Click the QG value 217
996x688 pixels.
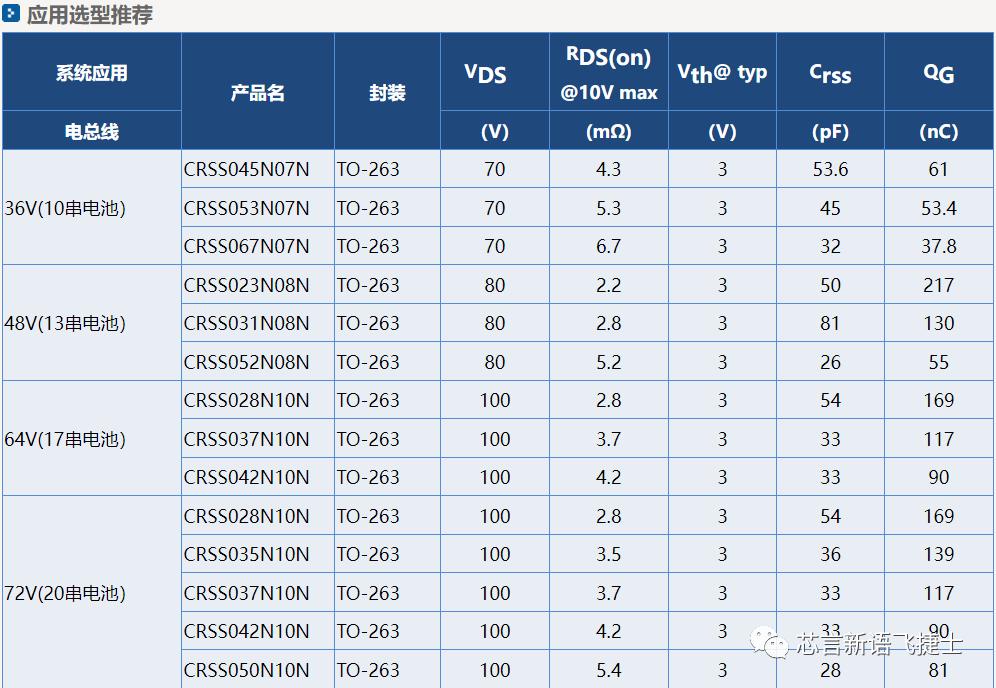coord(939,285)
